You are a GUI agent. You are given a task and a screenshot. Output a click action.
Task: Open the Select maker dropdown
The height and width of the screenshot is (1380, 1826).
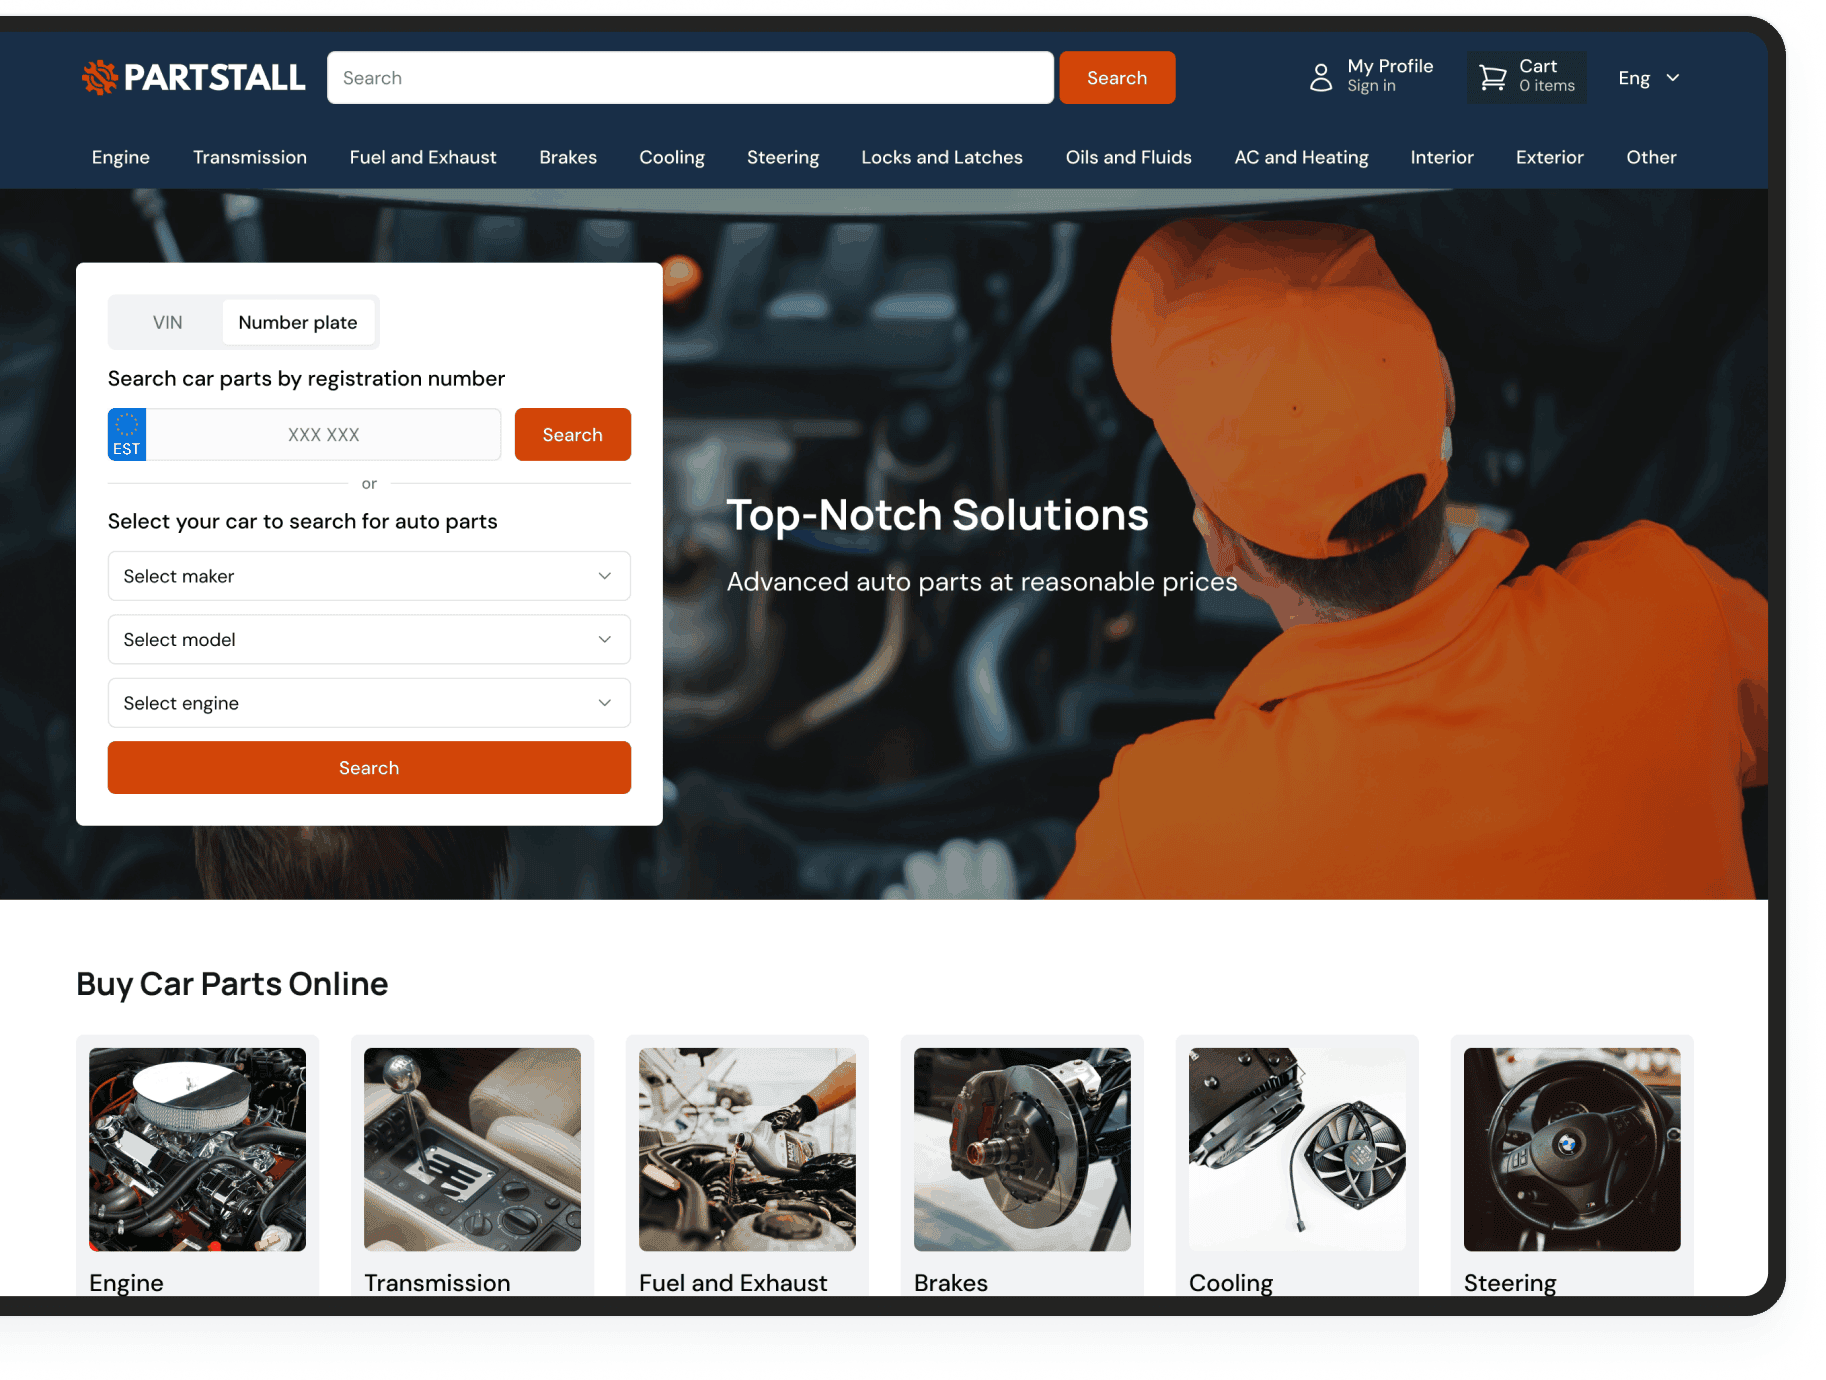pyautogui.click(x=369, y=576)
